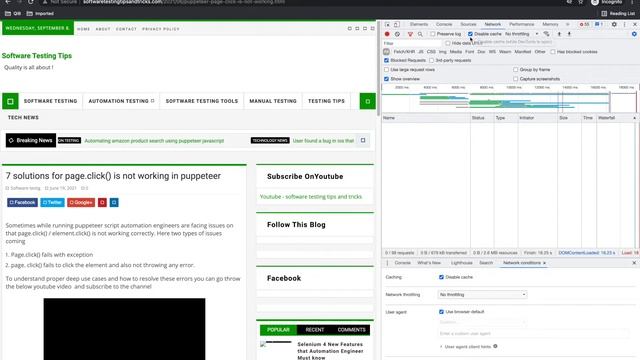Click green square menu icon left of Software Testing
The image size is (640, 360).
10,101
